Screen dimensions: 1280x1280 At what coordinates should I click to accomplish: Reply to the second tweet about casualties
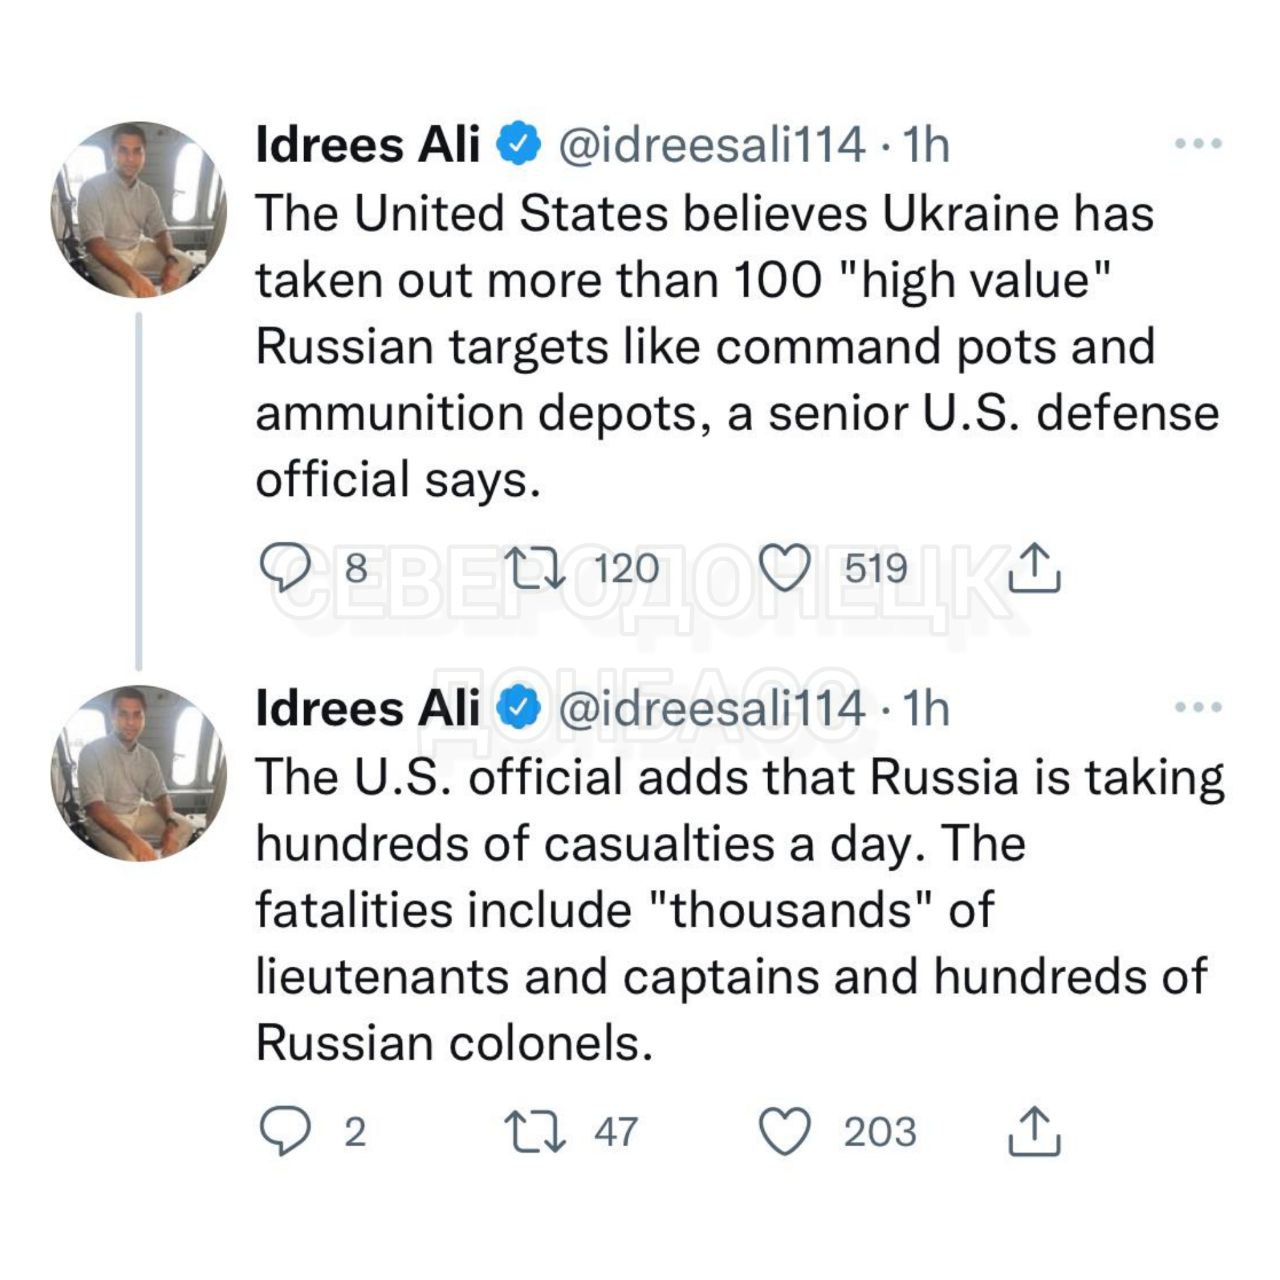pyautogui.click(x=285, y=1132)
